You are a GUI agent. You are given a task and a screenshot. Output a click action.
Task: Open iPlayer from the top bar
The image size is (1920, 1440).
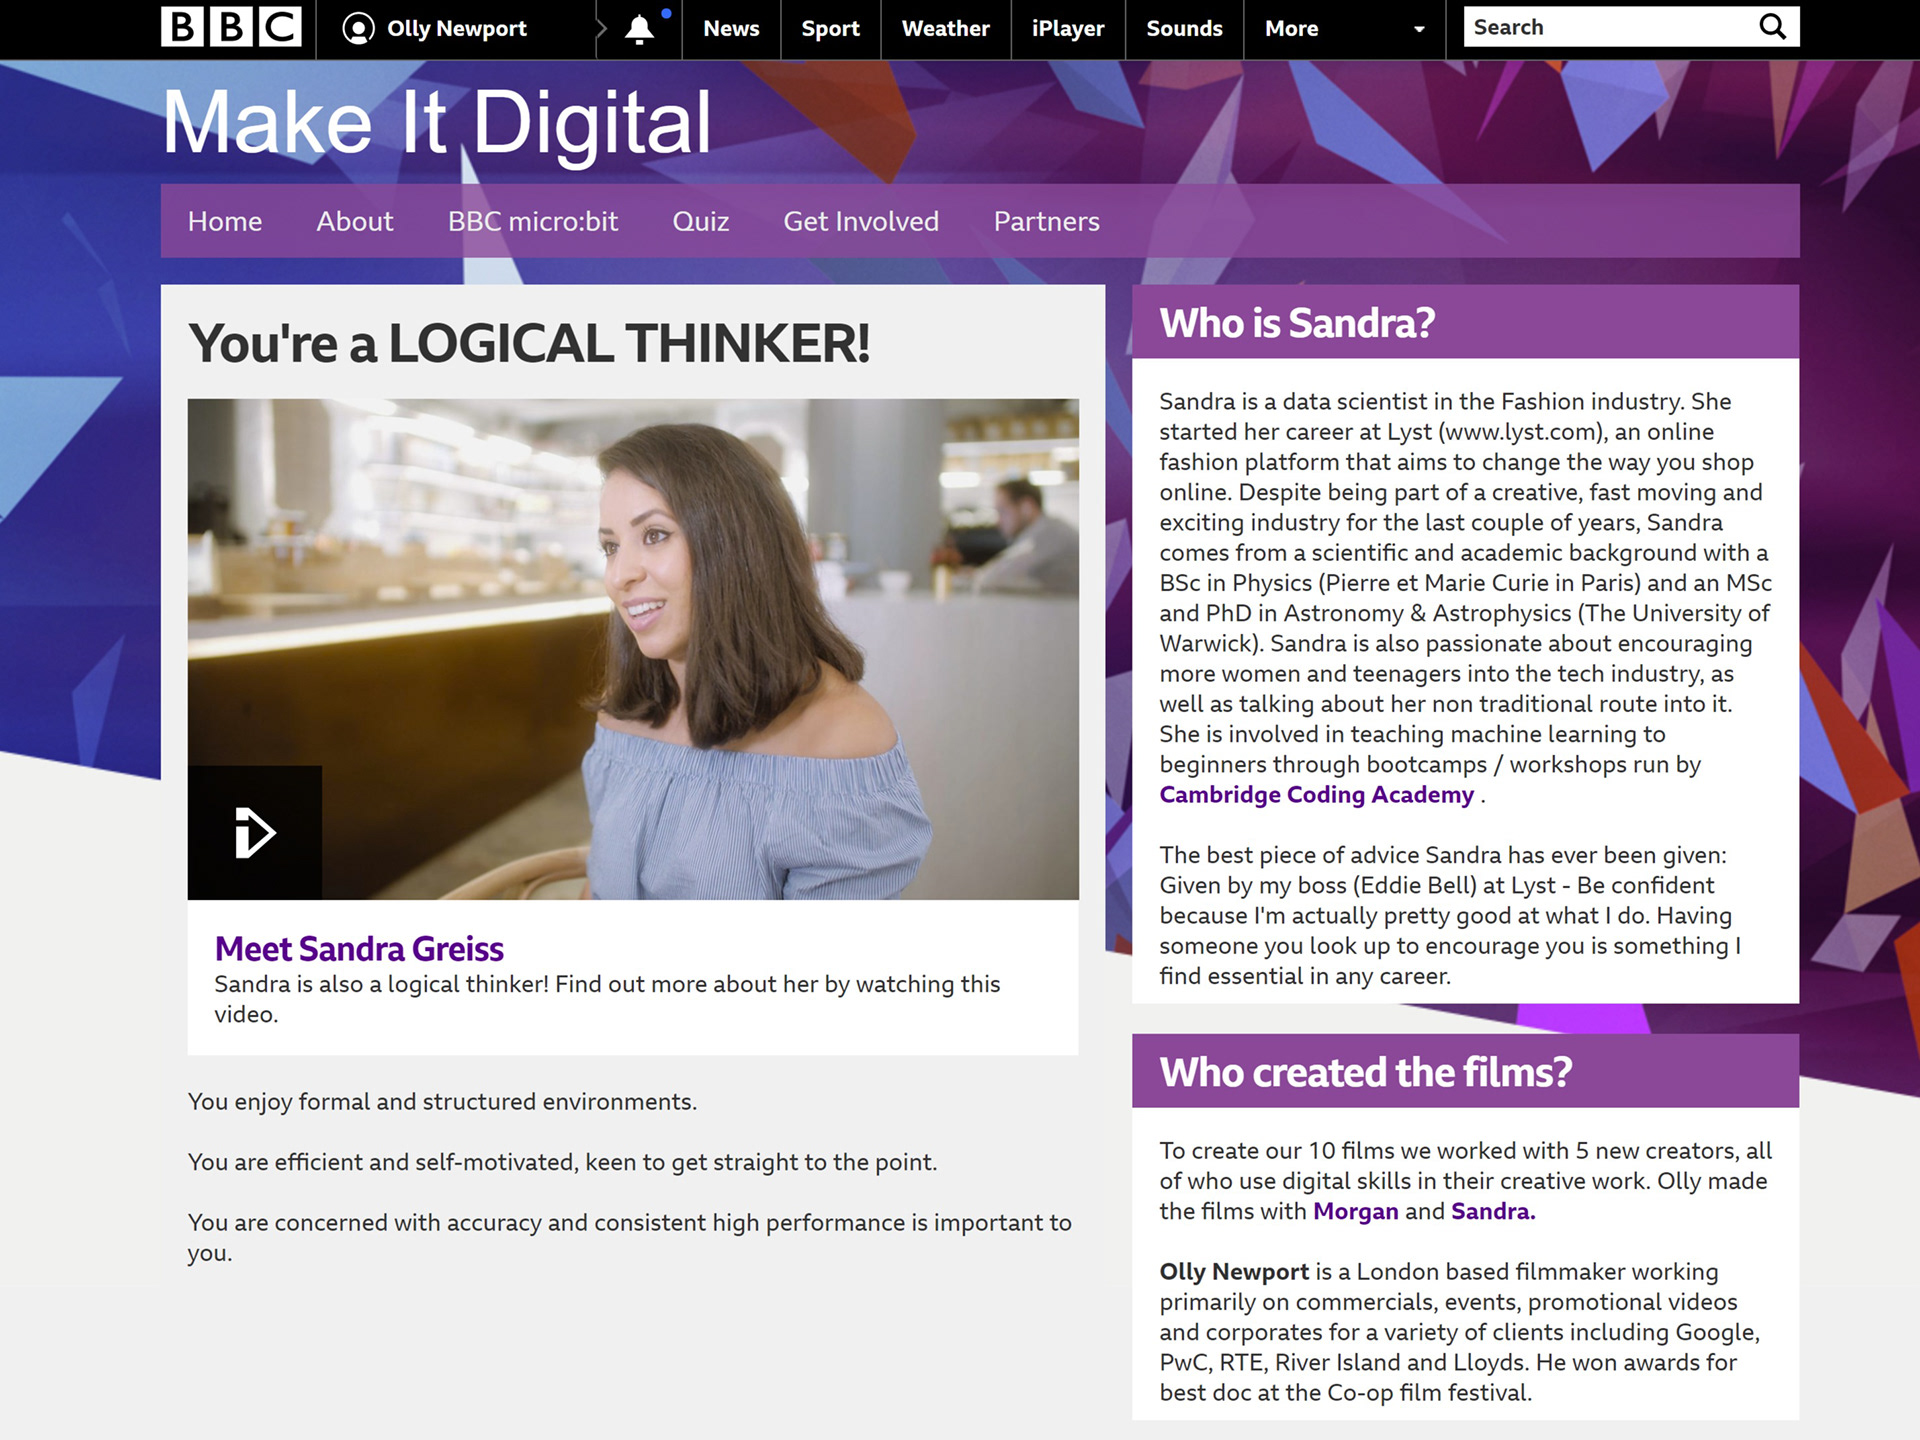[x=1067, y=28]
